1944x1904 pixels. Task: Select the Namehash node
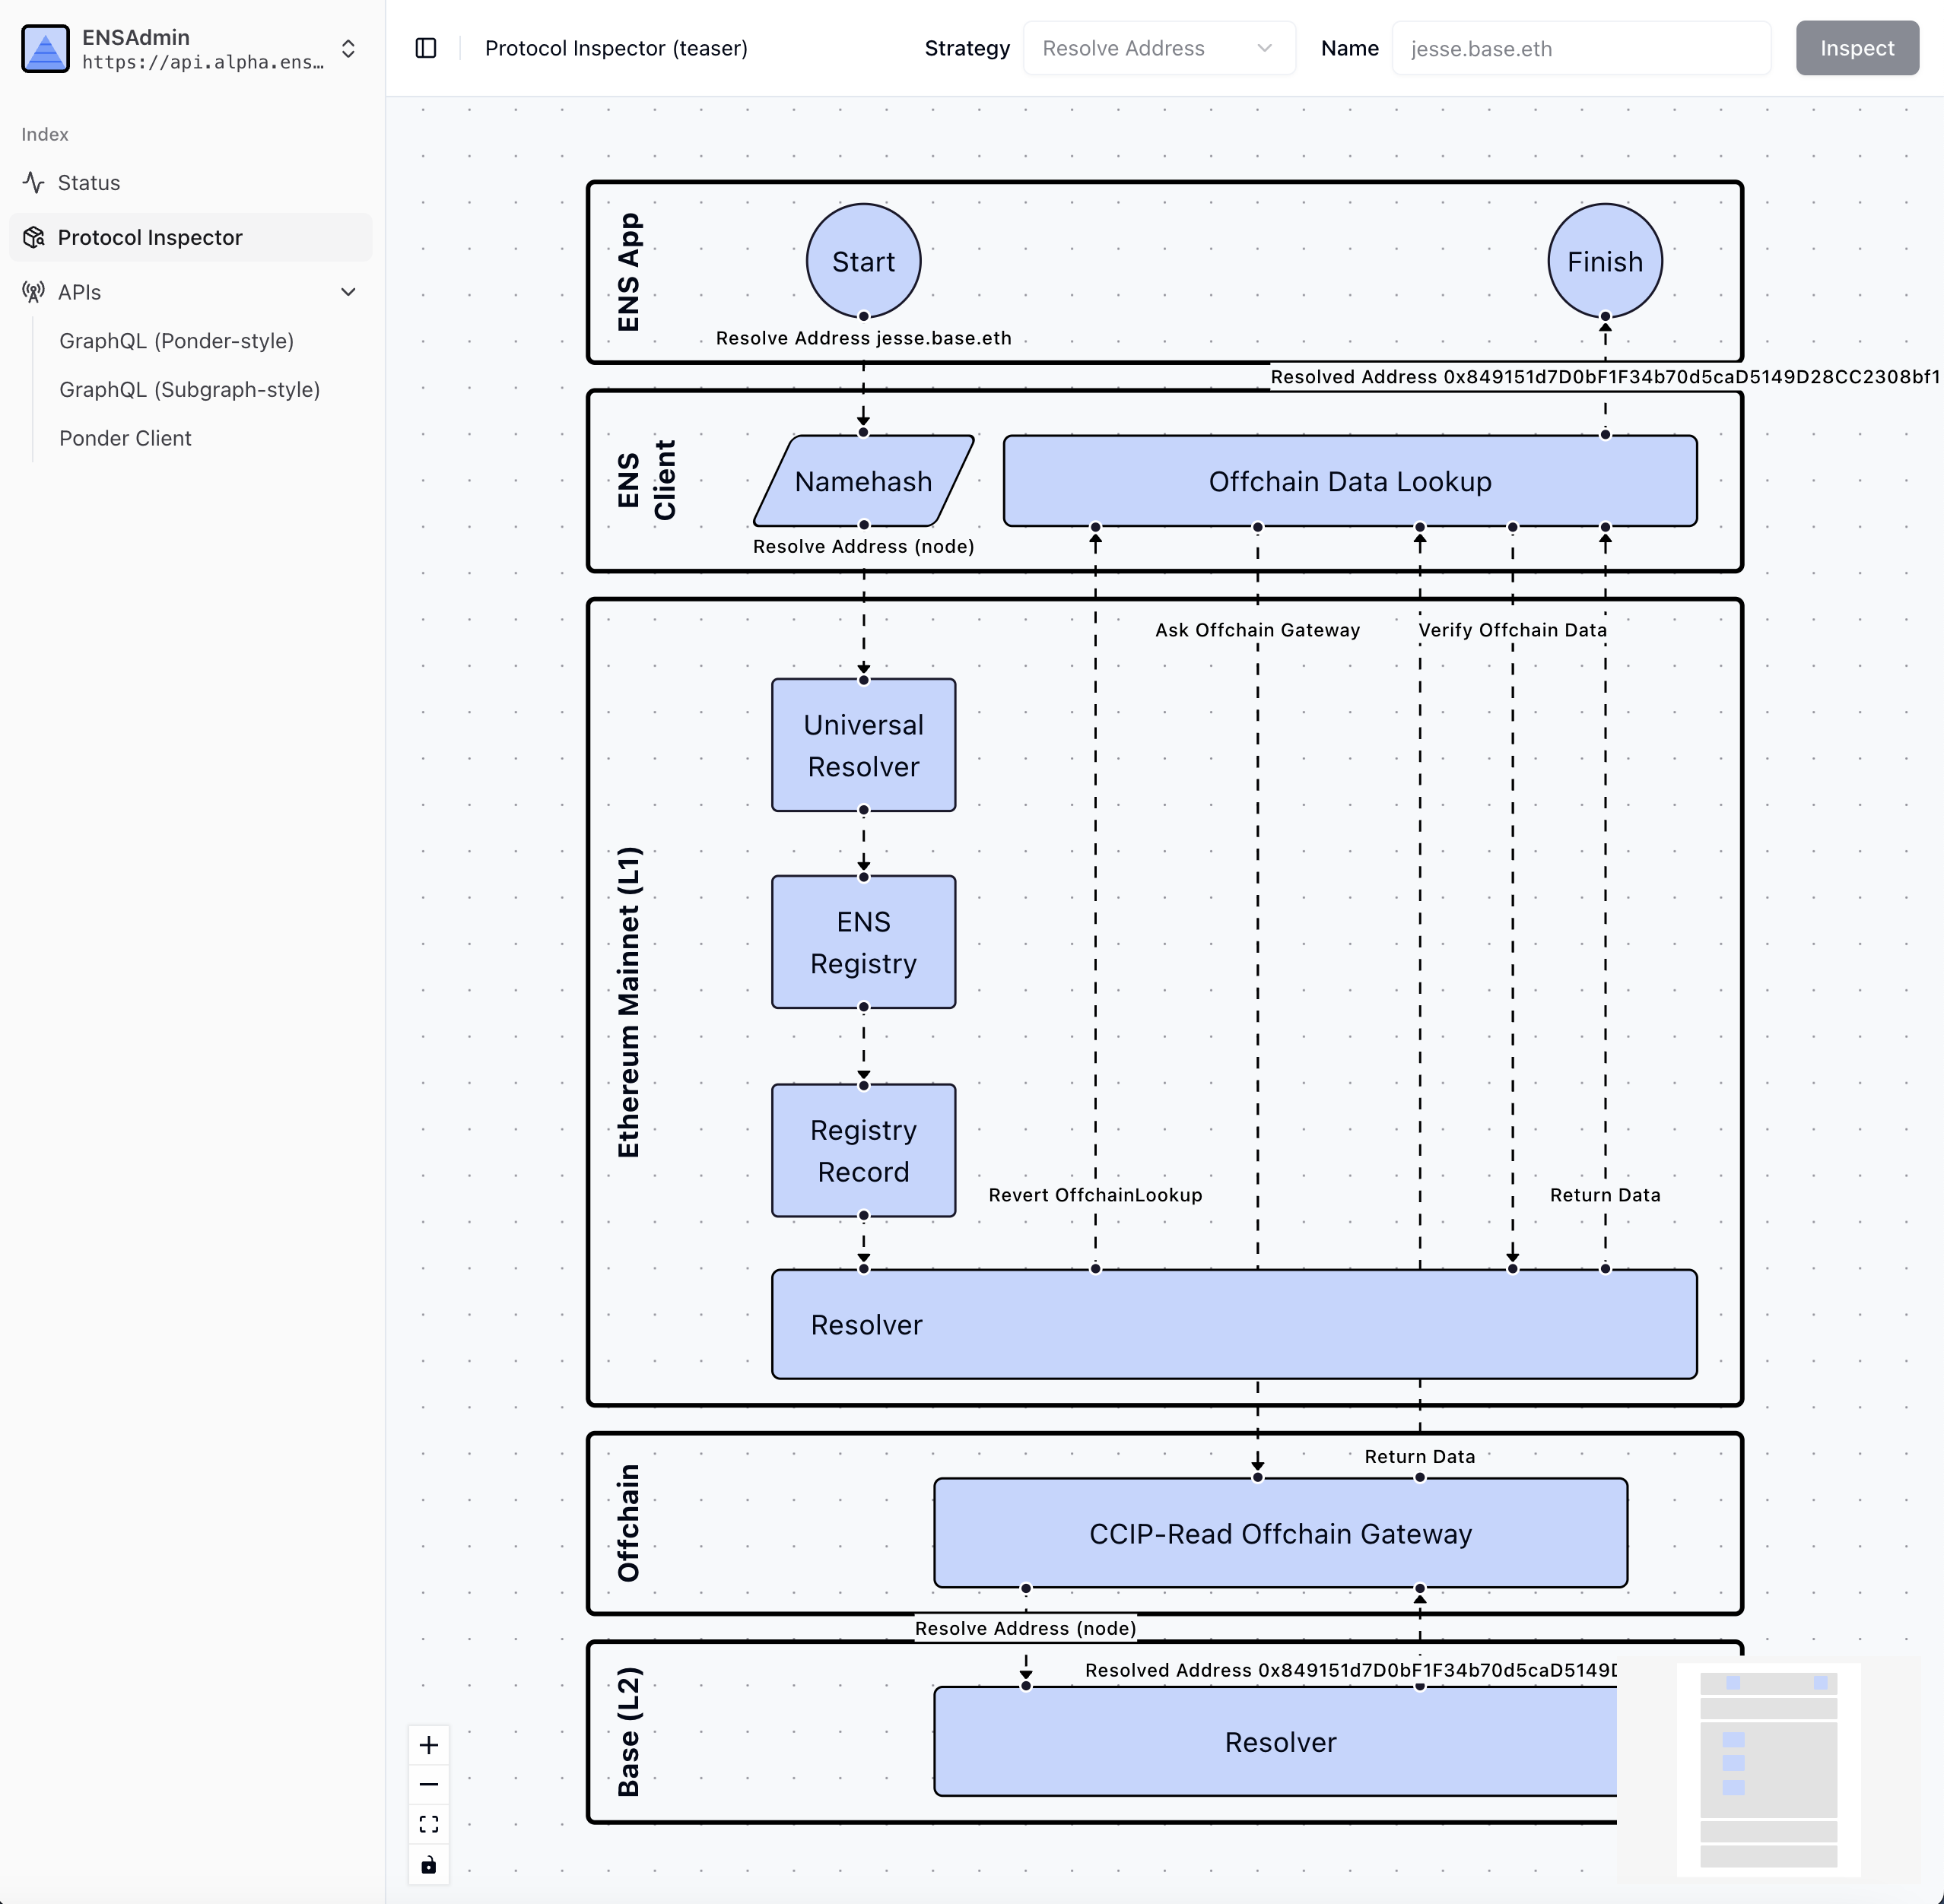point(864,481)
